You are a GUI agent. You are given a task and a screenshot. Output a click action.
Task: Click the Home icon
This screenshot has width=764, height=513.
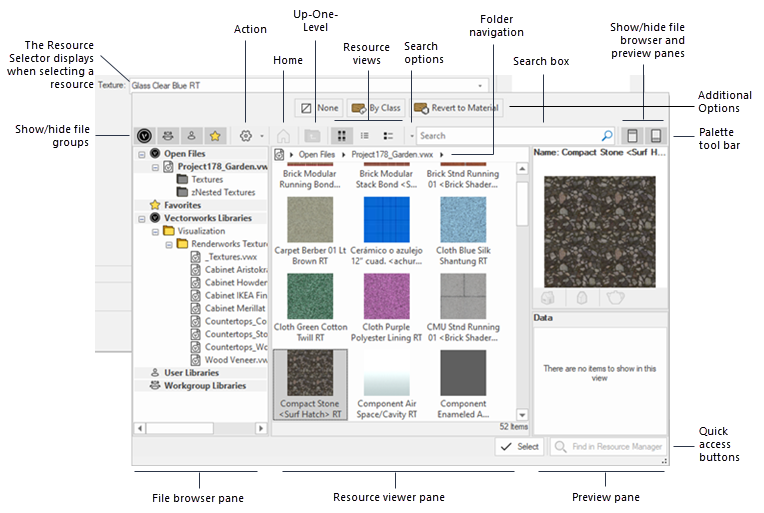point(285,134)
